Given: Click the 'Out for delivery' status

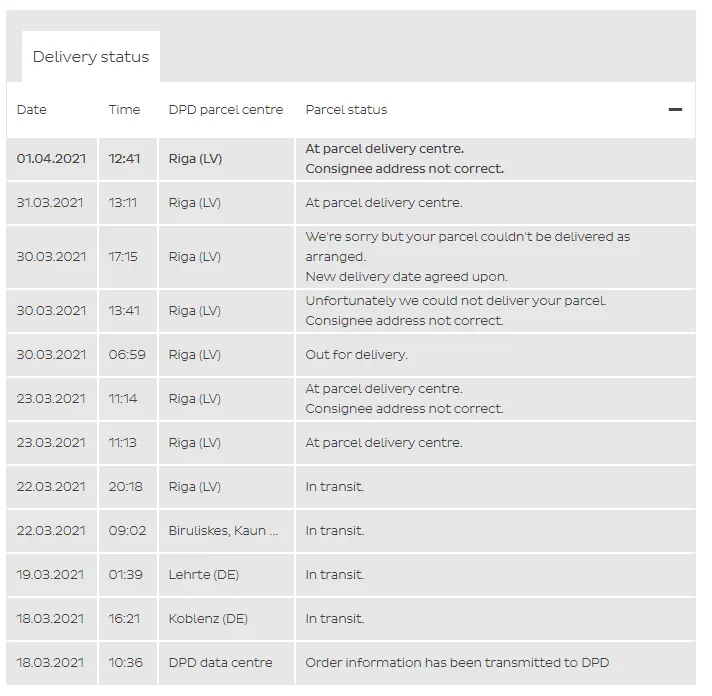Looking at the screenshot, I should click(x=356, y=355).
